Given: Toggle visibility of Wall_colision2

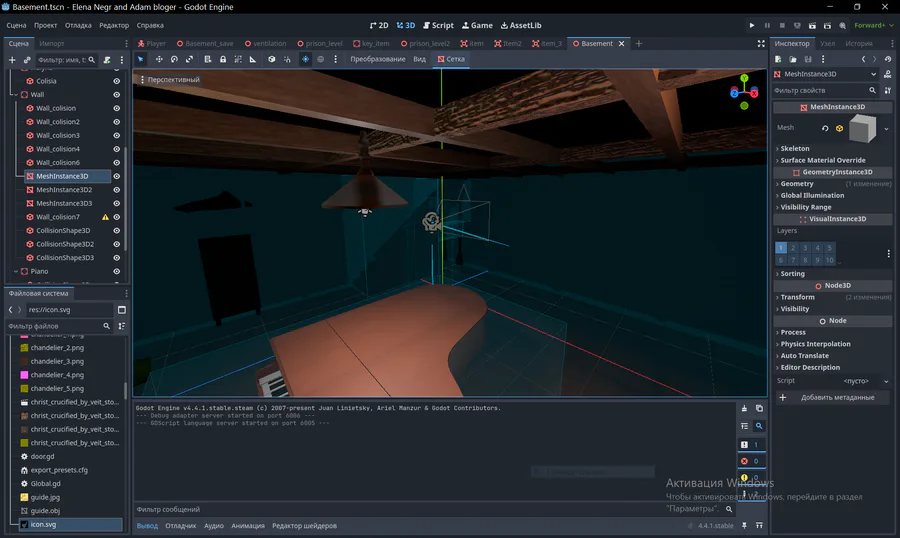Looking at the screenshot, I should tap(117, 122).
